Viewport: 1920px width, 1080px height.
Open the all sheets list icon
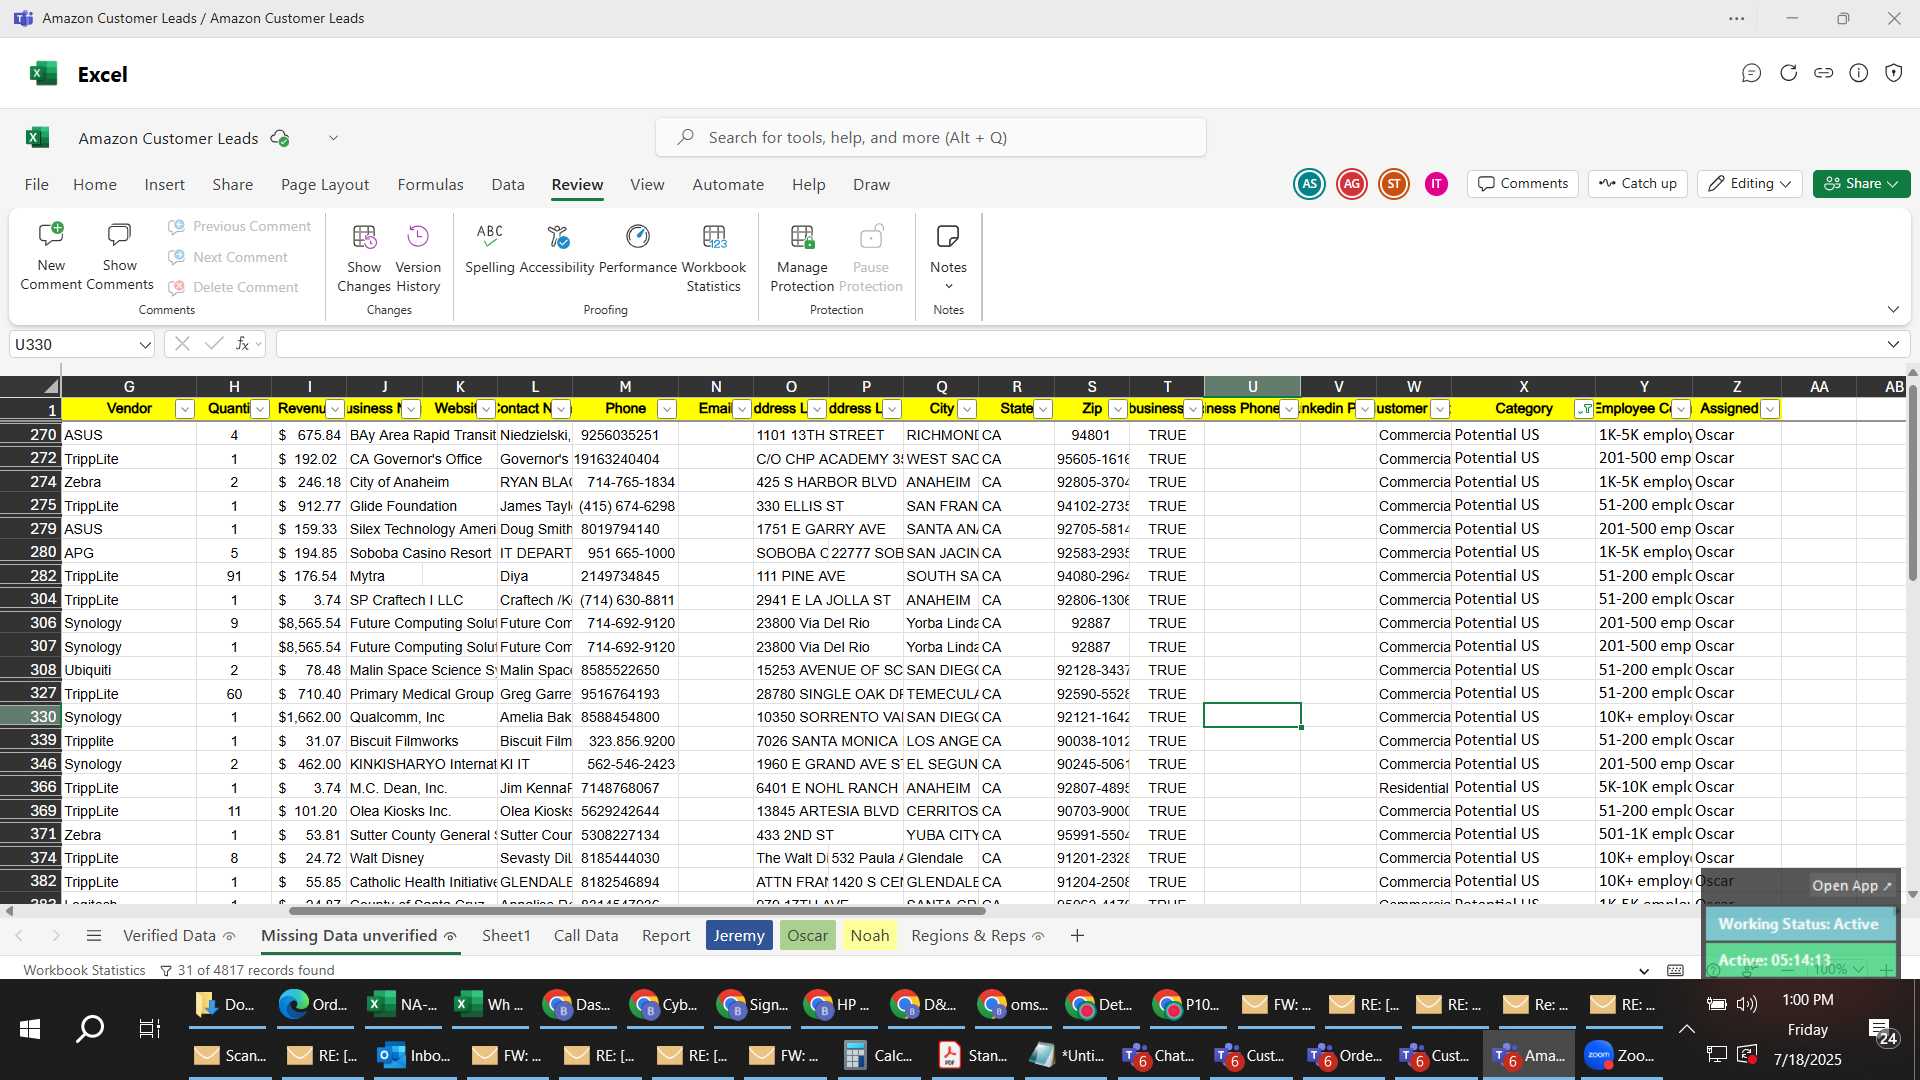coord(94,936)
